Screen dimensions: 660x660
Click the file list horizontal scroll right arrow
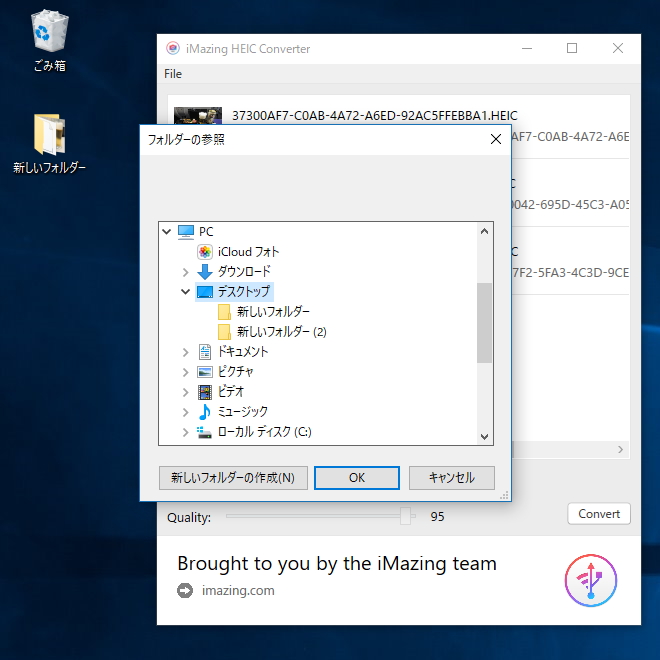click(x=620, y=450)
